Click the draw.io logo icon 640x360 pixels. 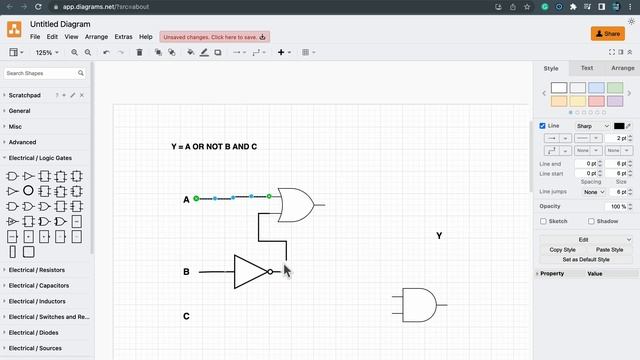14,29
